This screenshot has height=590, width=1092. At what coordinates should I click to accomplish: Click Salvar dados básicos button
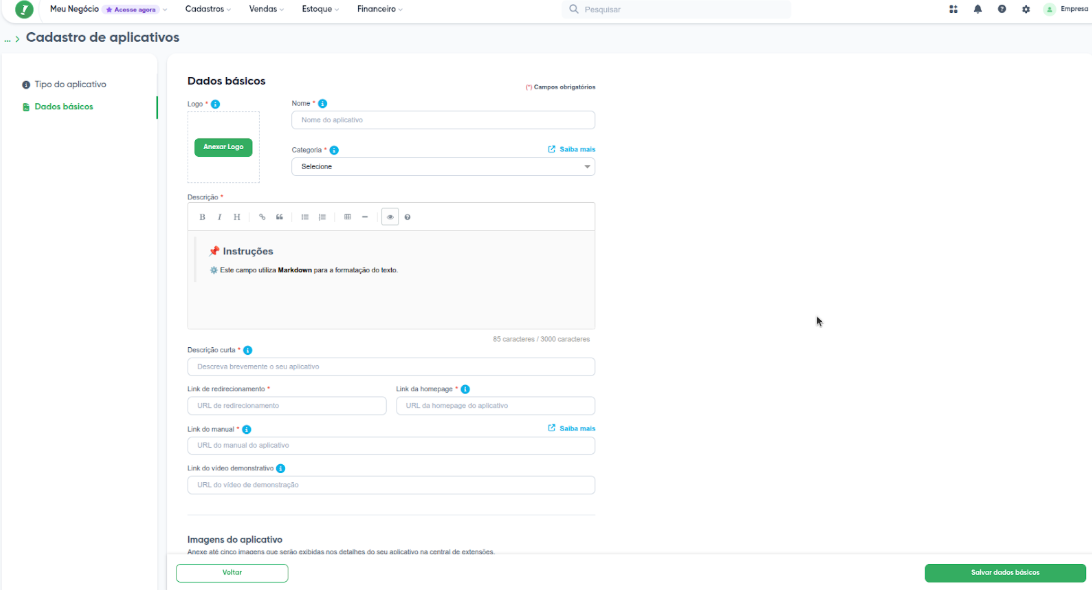[x=1005, y=573]
